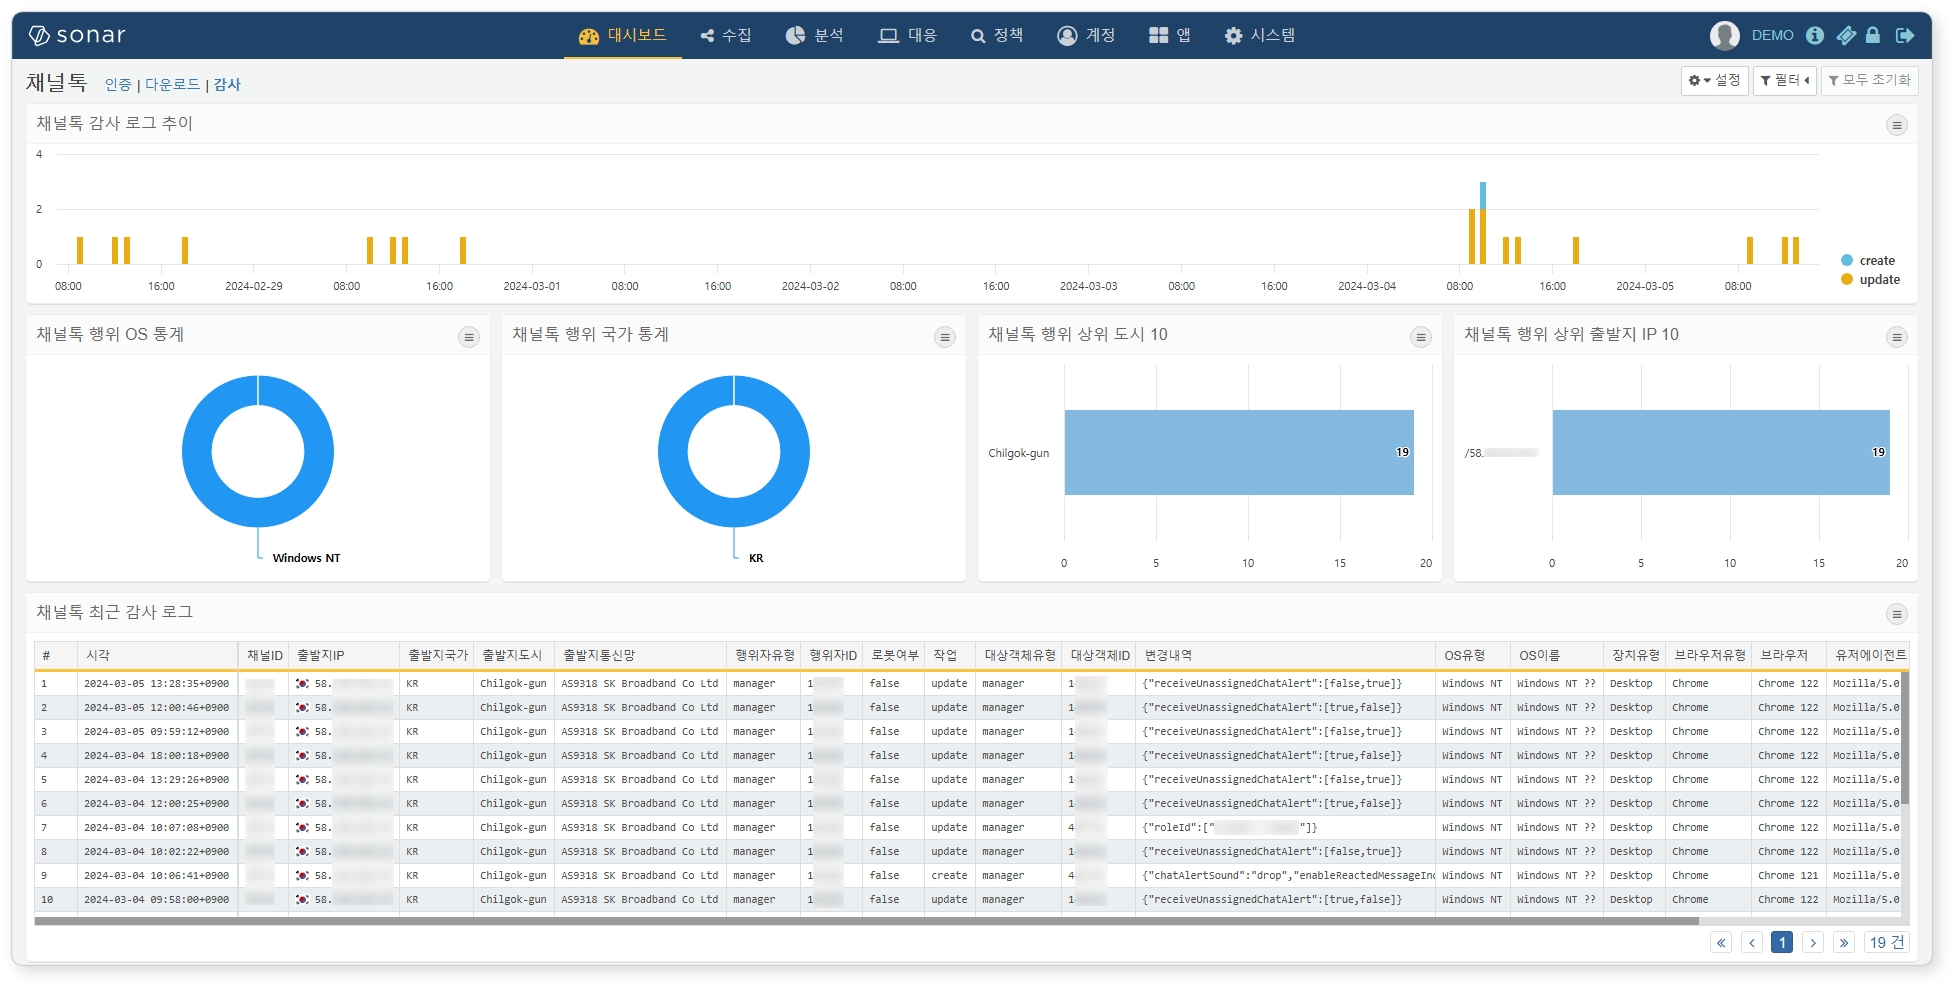The height and width of the screenshot is (988, 1955).
Task: Click the 출발지 IP bar with 19
Action: (1721, 452)
